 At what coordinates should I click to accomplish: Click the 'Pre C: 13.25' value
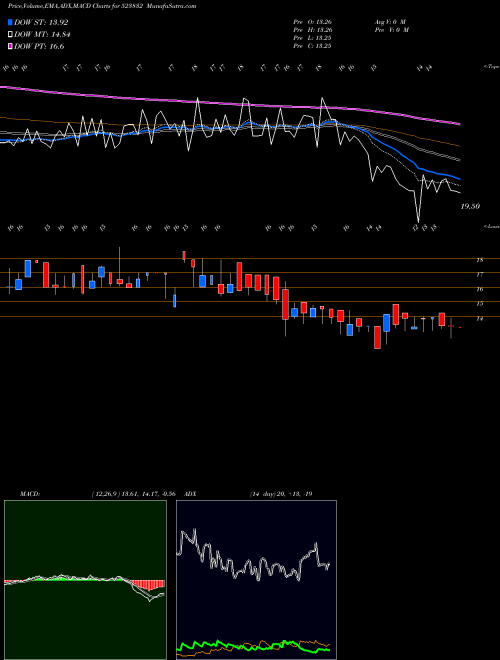click(x=312, y=46)
